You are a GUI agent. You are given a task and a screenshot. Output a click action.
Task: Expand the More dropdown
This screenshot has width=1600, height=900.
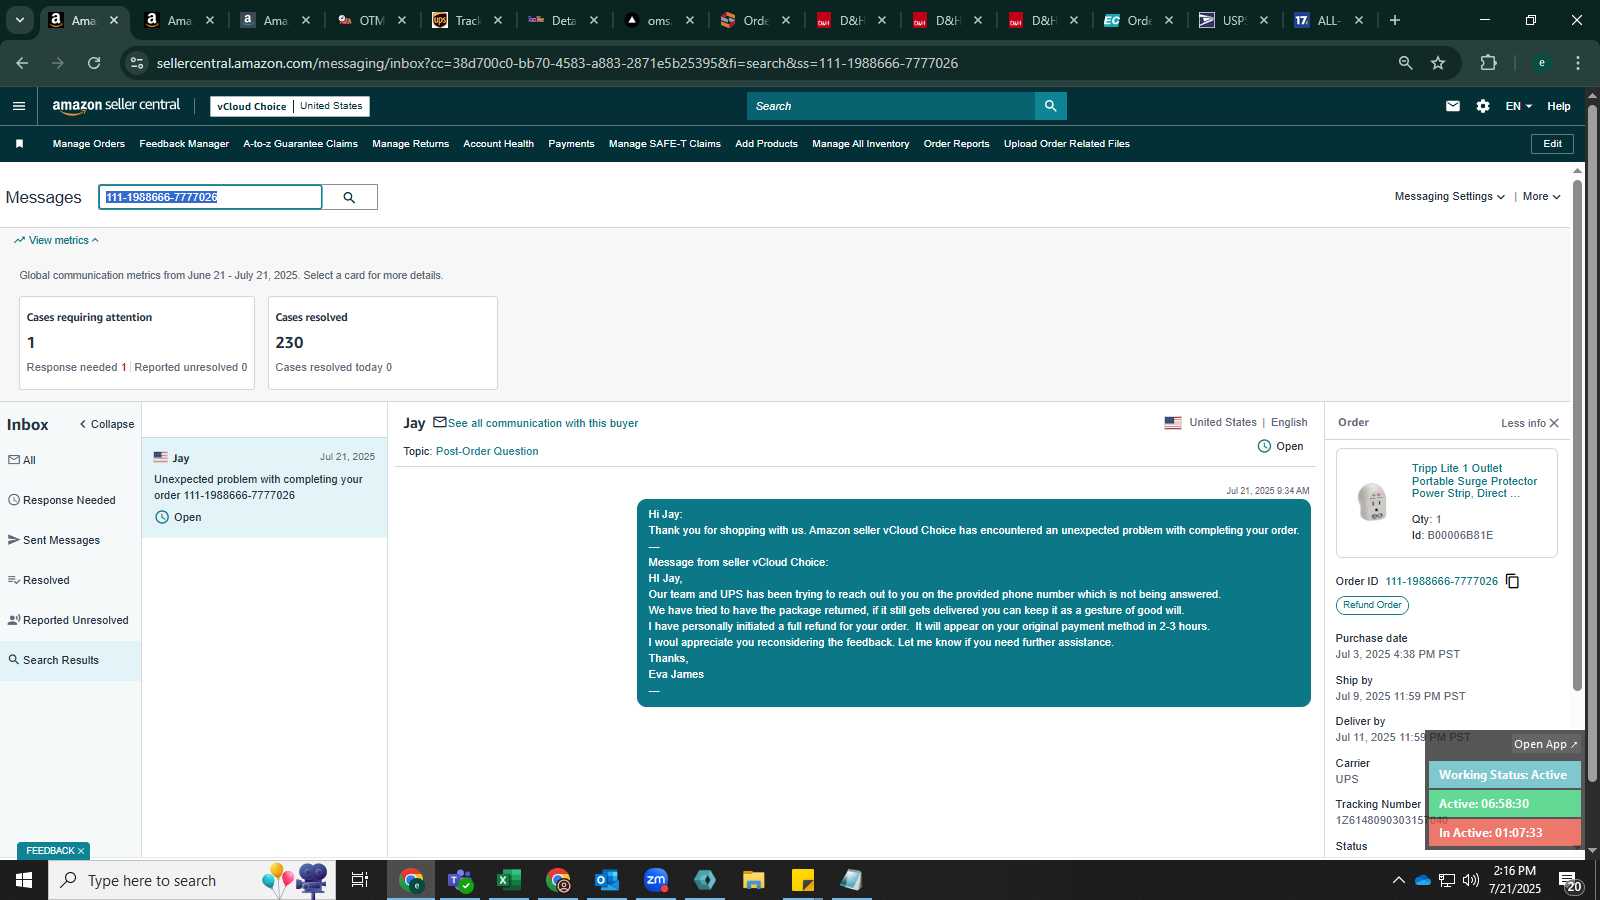tap(1541, 197)
